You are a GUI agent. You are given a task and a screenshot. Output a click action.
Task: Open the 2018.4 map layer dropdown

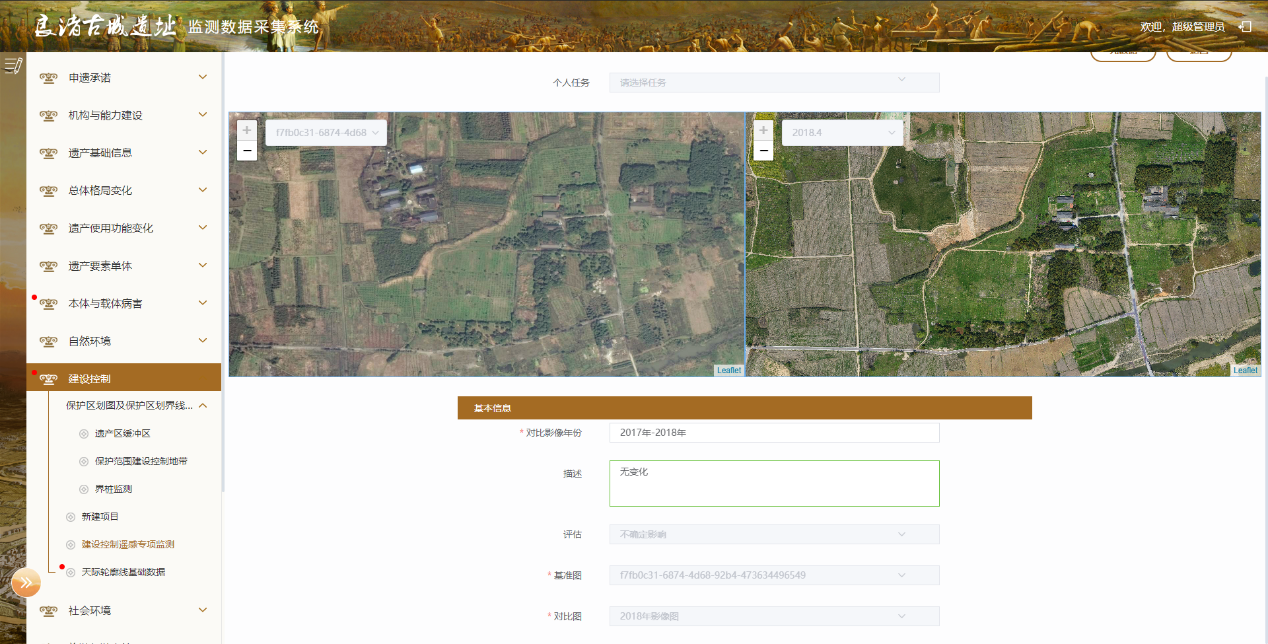point(843,132)
